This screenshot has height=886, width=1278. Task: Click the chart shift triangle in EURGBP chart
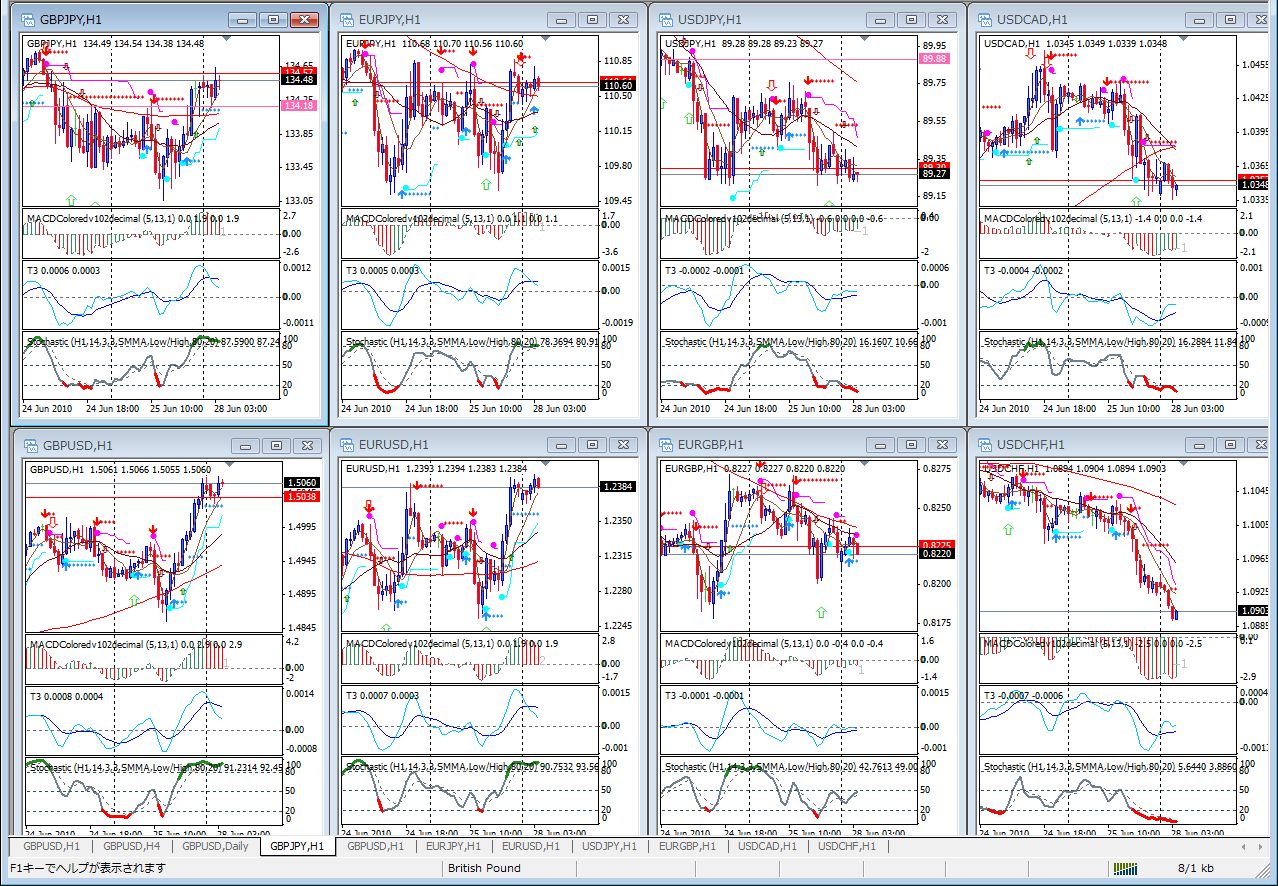pyautogui.click(x=865, y=465)
